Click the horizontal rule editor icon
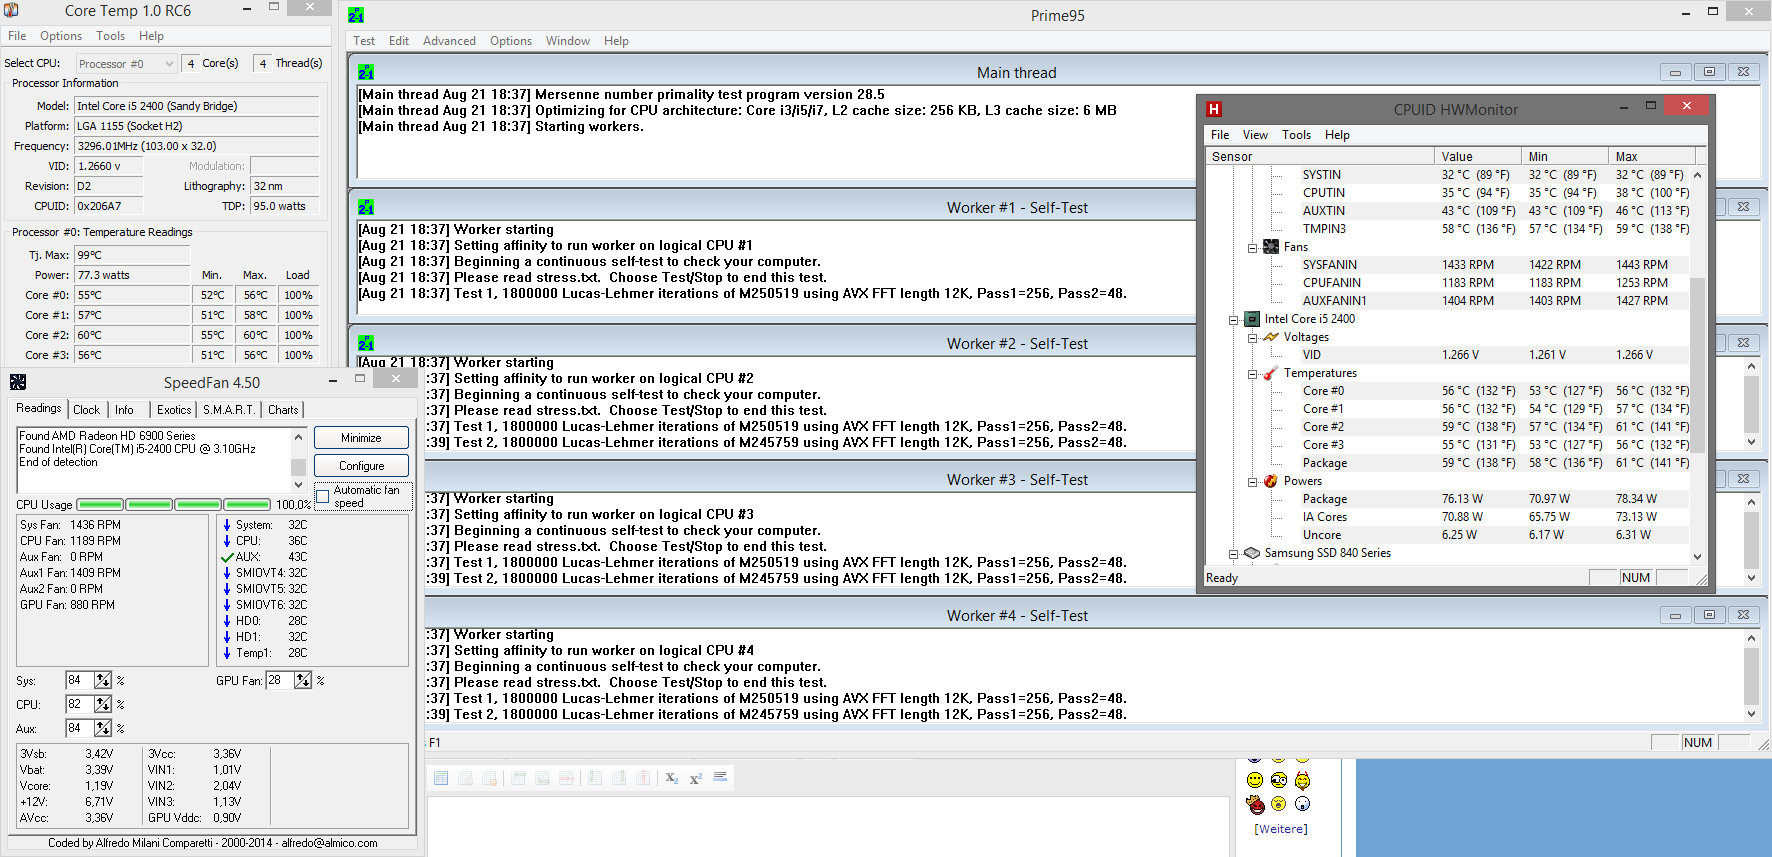Screen dimensions: 1772x857 point(720,777)
